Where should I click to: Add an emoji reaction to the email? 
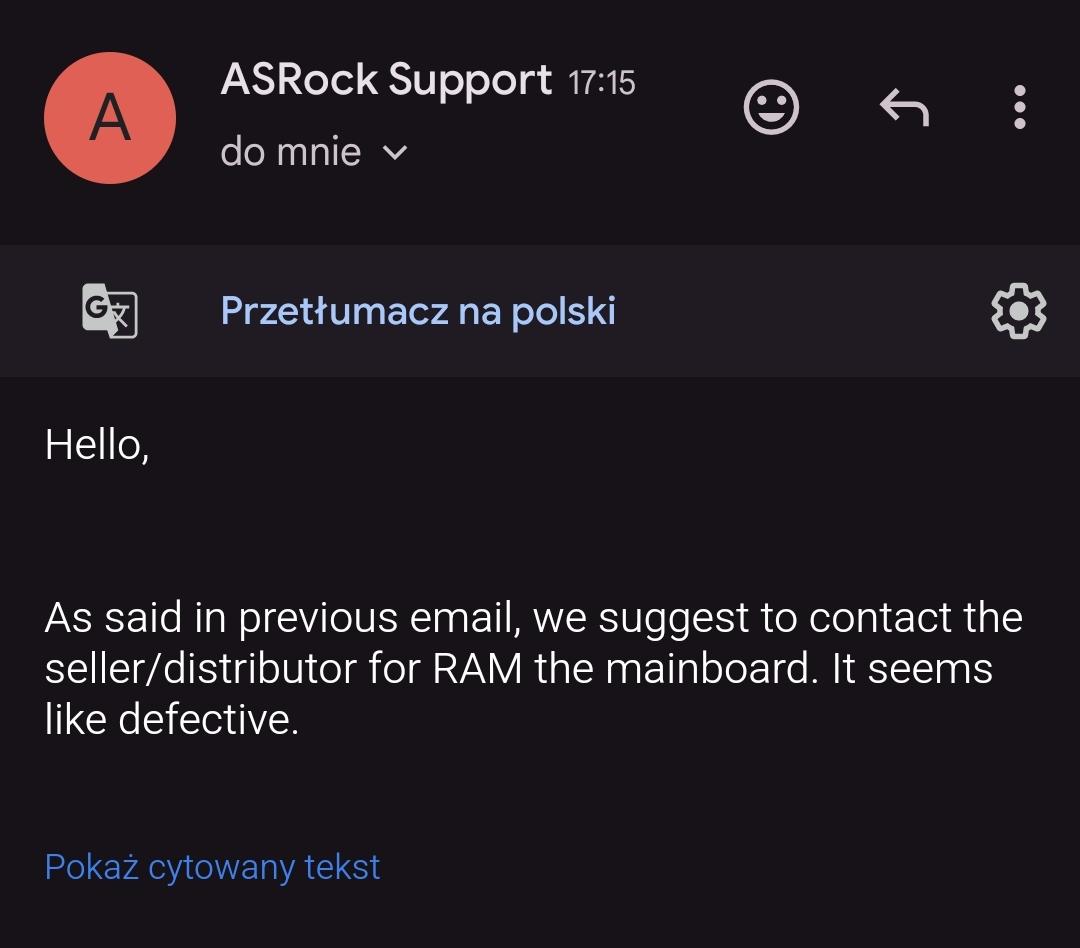tap(771, 107)
